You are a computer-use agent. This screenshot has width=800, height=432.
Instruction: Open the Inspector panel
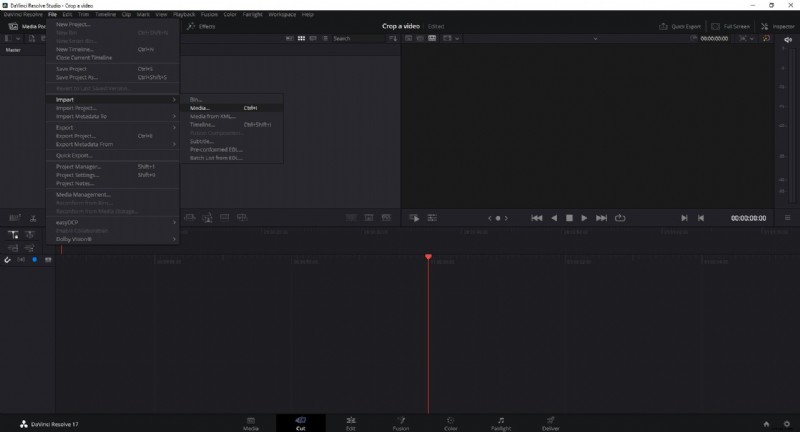(x=778, y=26)
